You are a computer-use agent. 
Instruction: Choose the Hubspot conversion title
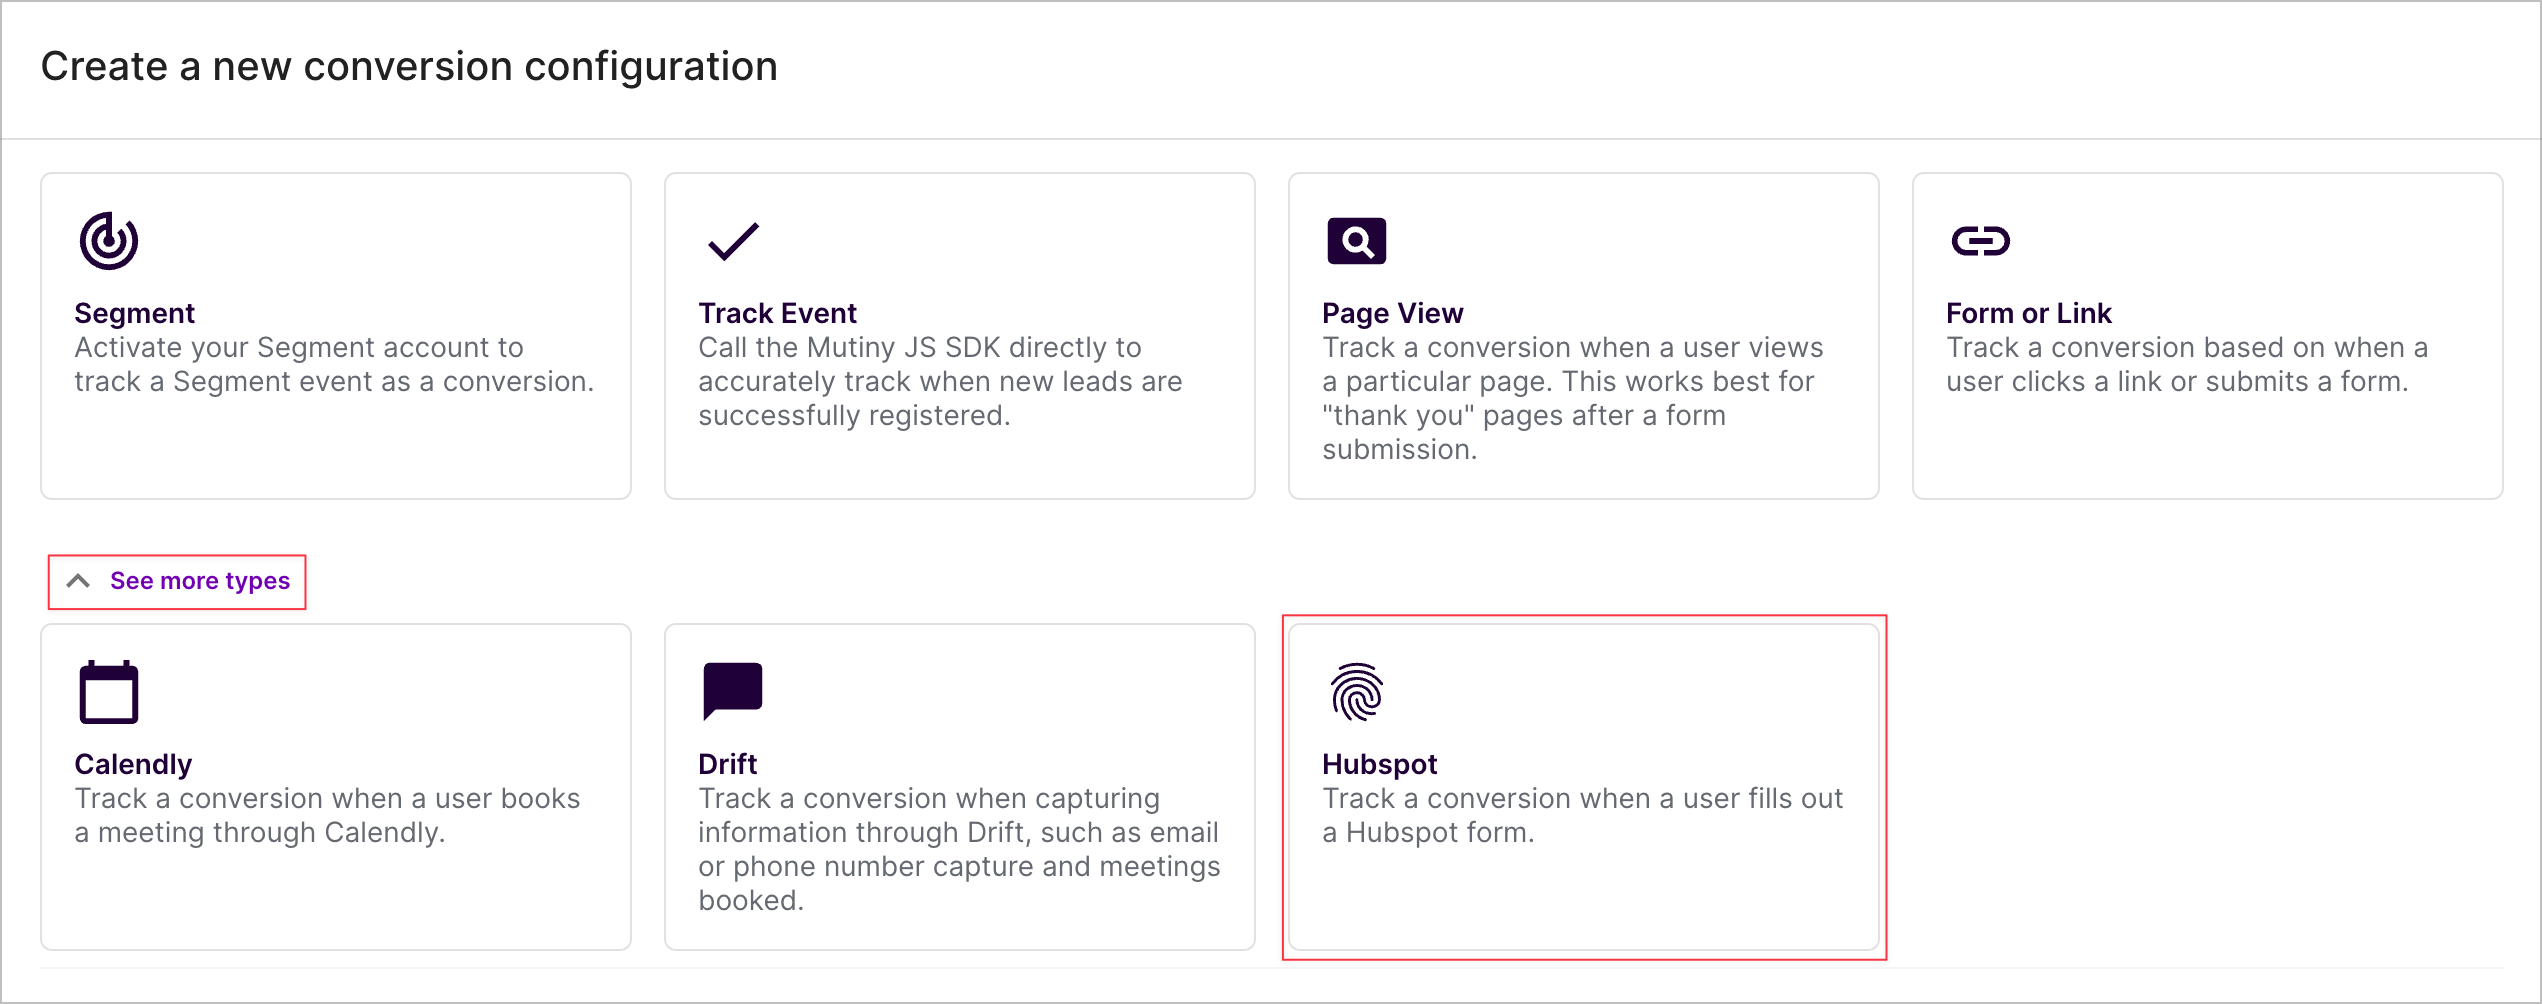point(1379,764)
